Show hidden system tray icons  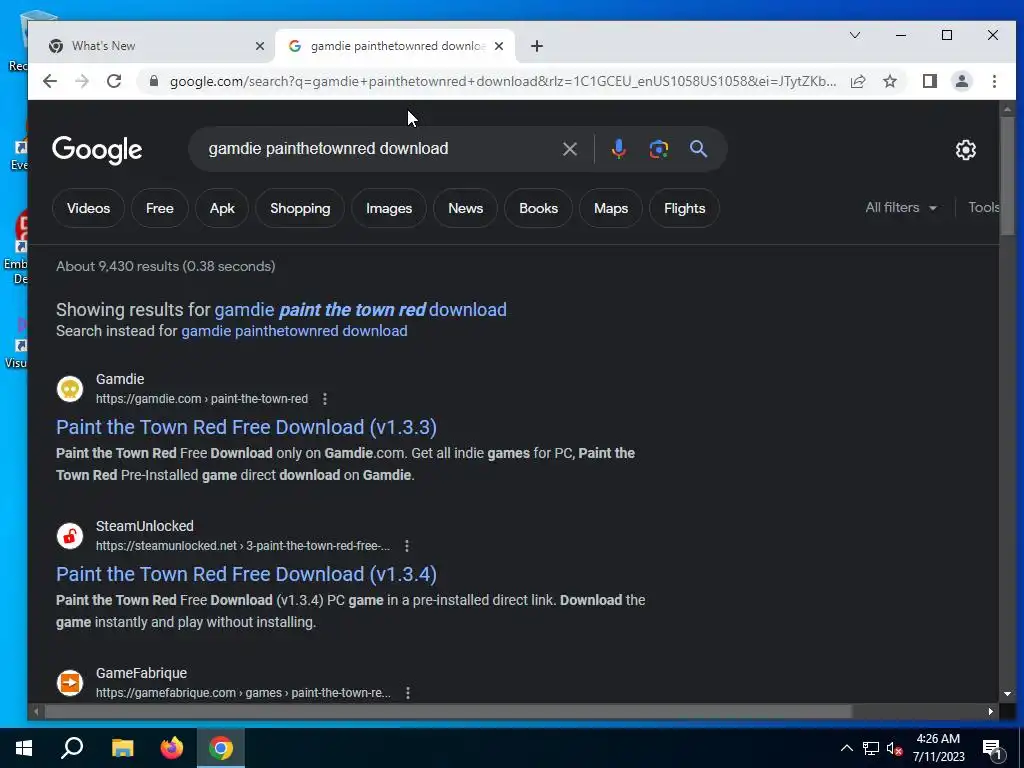[846, 748]
